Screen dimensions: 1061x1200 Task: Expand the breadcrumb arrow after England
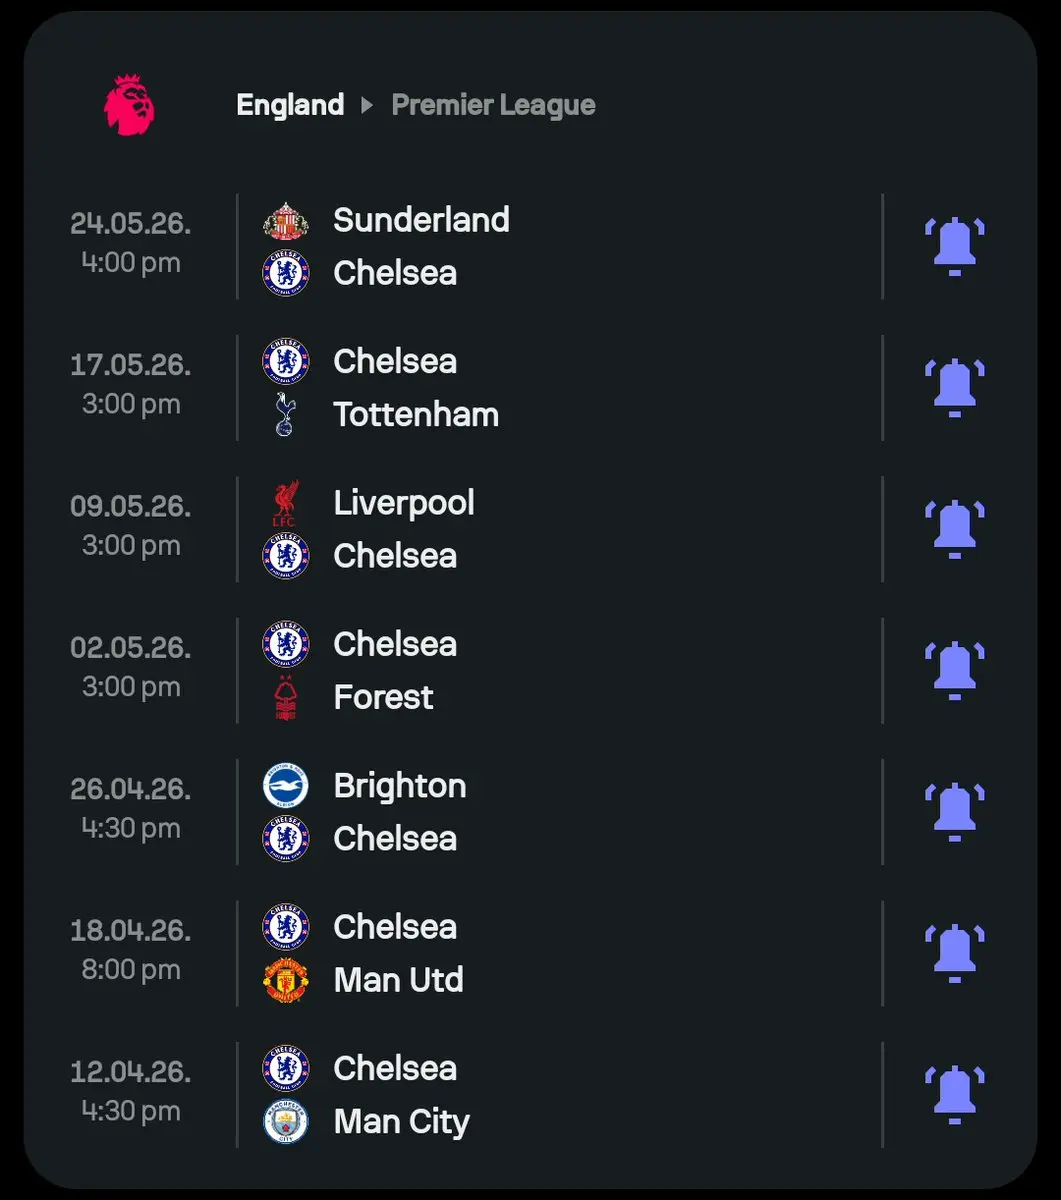[367, 105]
